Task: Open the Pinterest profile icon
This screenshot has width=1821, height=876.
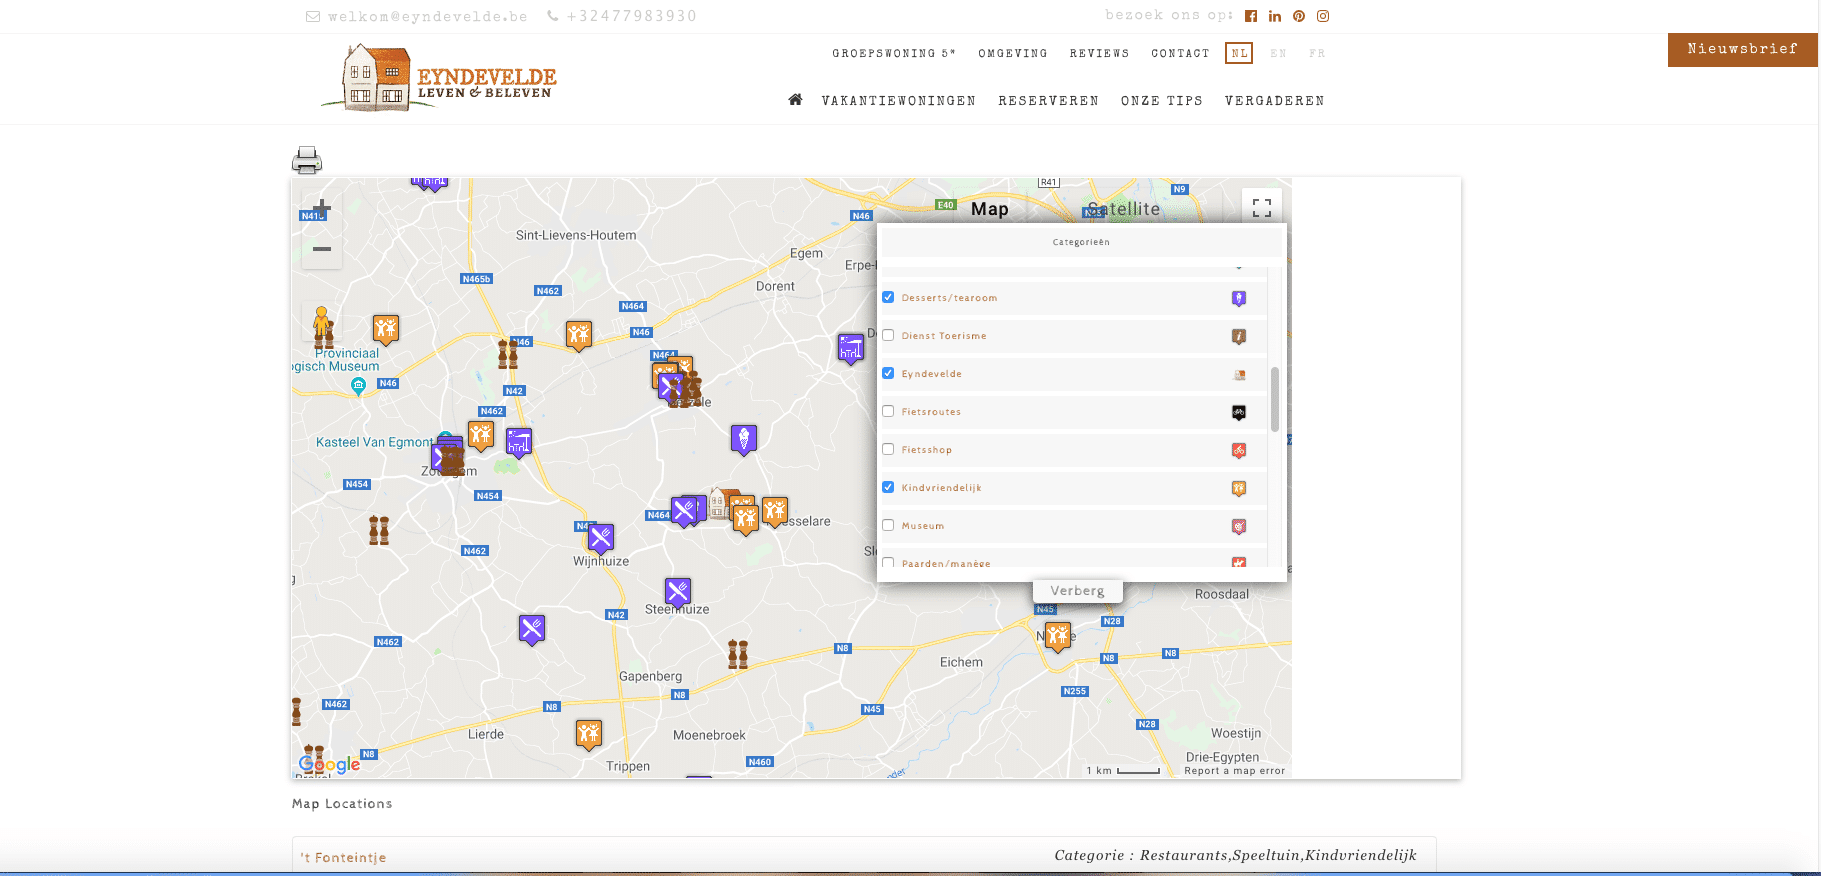Action: coord(1299,16)
